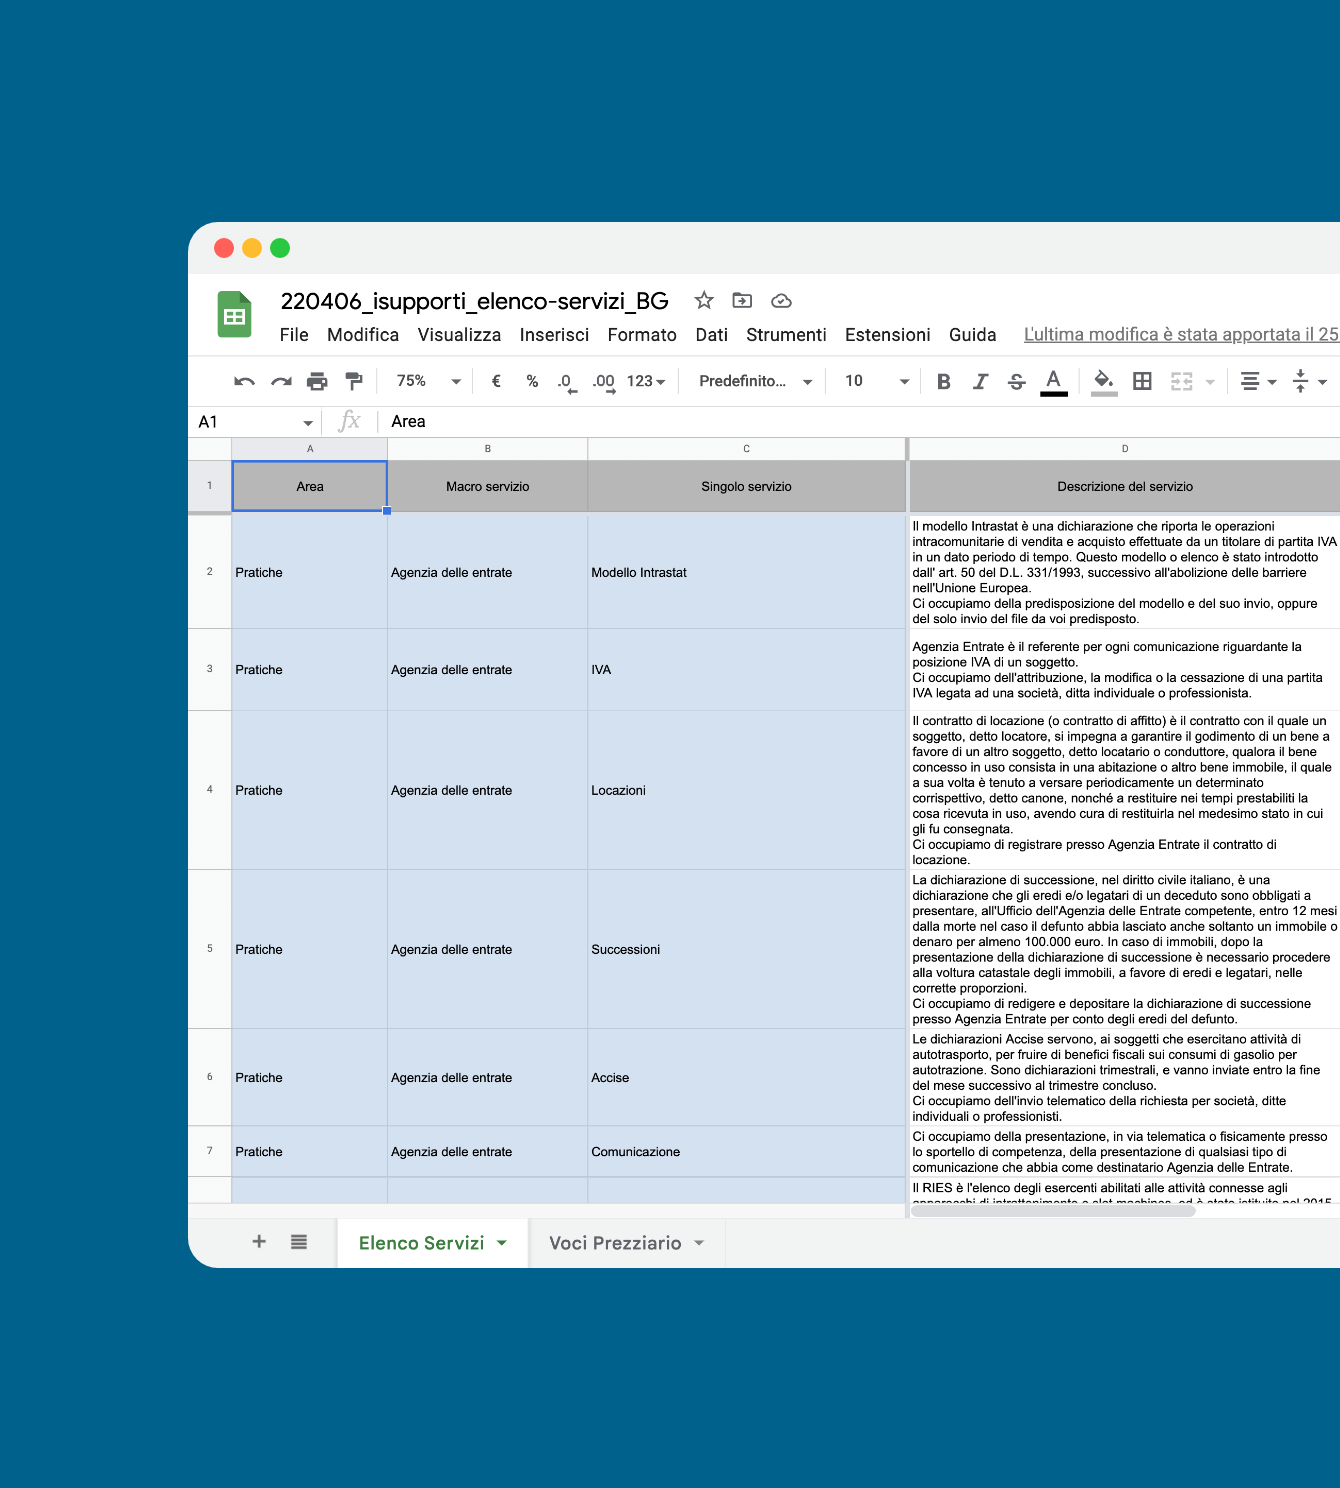Open the Guida menu
This screenshot has width=1340, height=1488.
972,335
